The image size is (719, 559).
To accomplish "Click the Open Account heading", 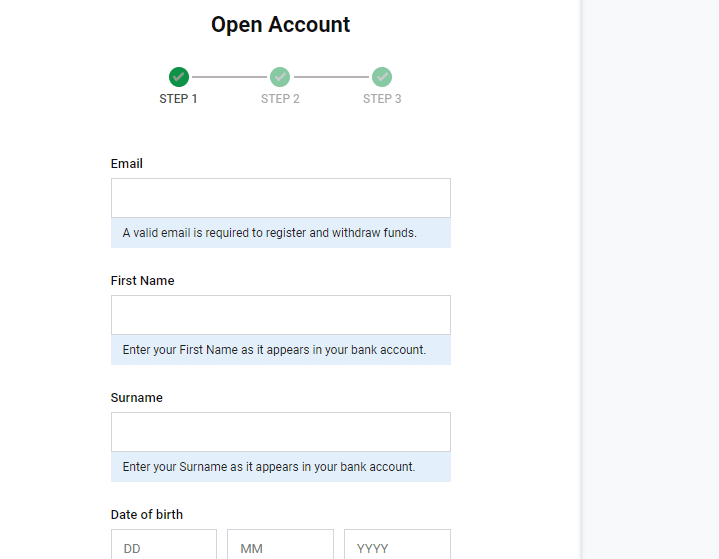I will 280,25.
